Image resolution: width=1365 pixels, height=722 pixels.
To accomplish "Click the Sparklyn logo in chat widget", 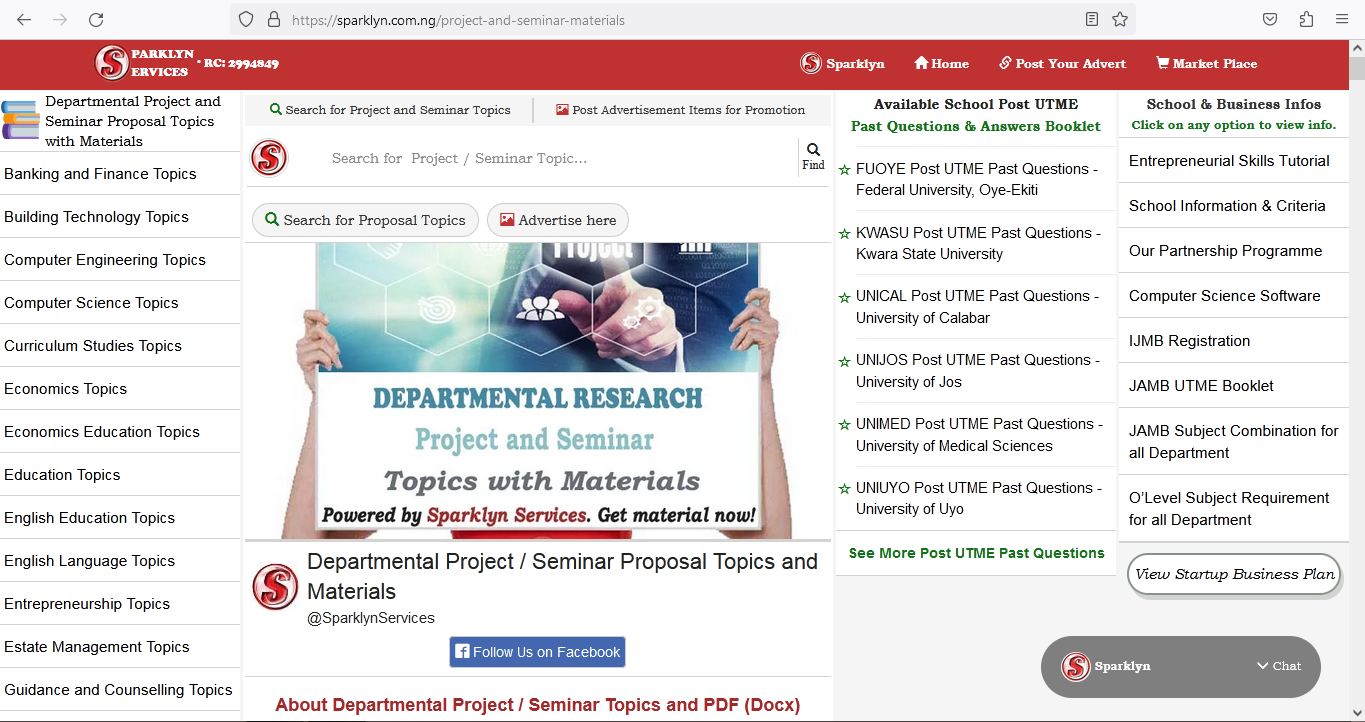I will click(x=1075, y=667).
